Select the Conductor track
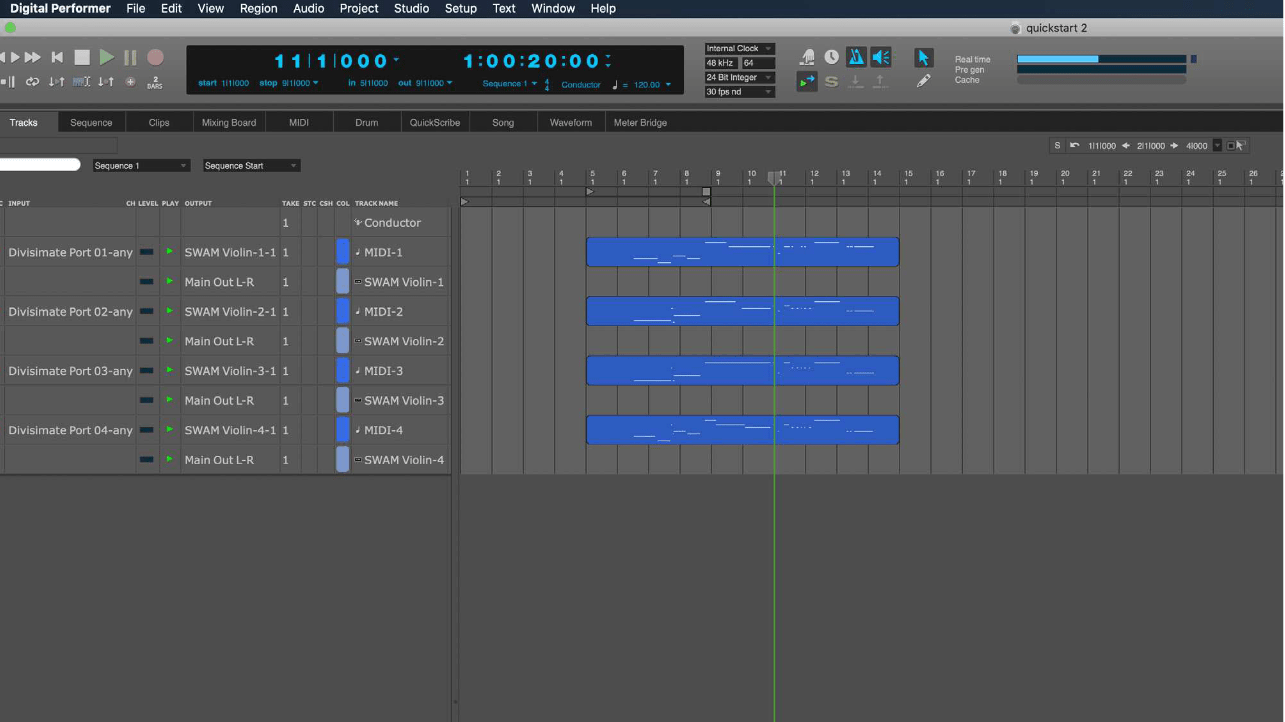 click(x=393, y=223)
